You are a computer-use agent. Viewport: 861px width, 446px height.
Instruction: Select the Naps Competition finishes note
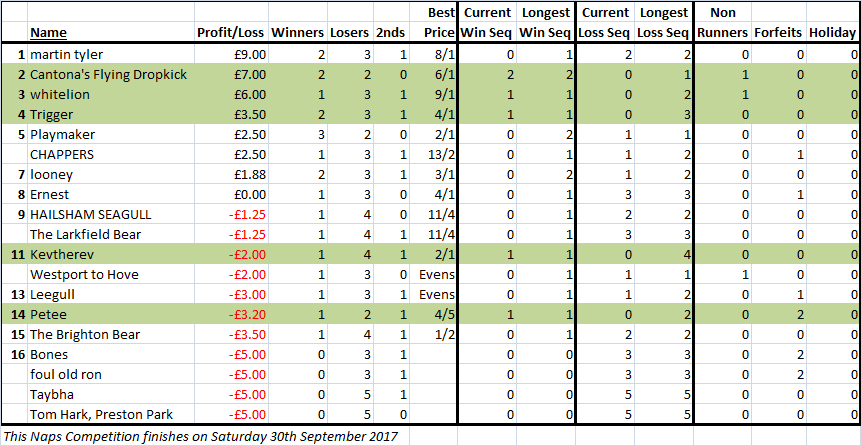click(200, 437)
